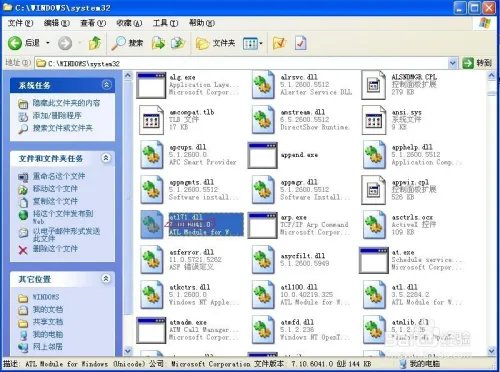Open the Favorites (收藏) menu
Viewport: 500px width, 372px height.
point(129,23)
